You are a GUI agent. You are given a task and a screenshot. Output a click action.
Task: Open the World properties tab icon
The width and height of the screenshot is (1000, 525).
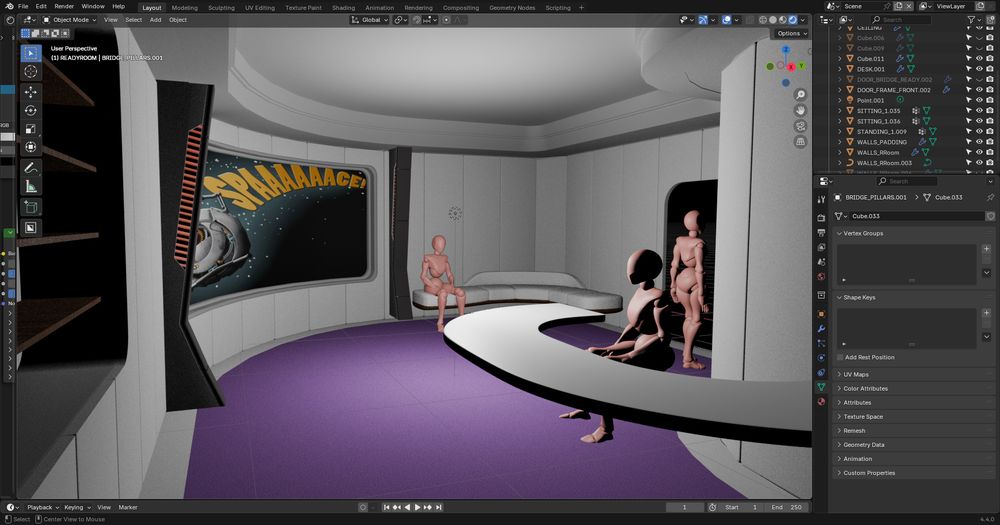coord(821,277)
